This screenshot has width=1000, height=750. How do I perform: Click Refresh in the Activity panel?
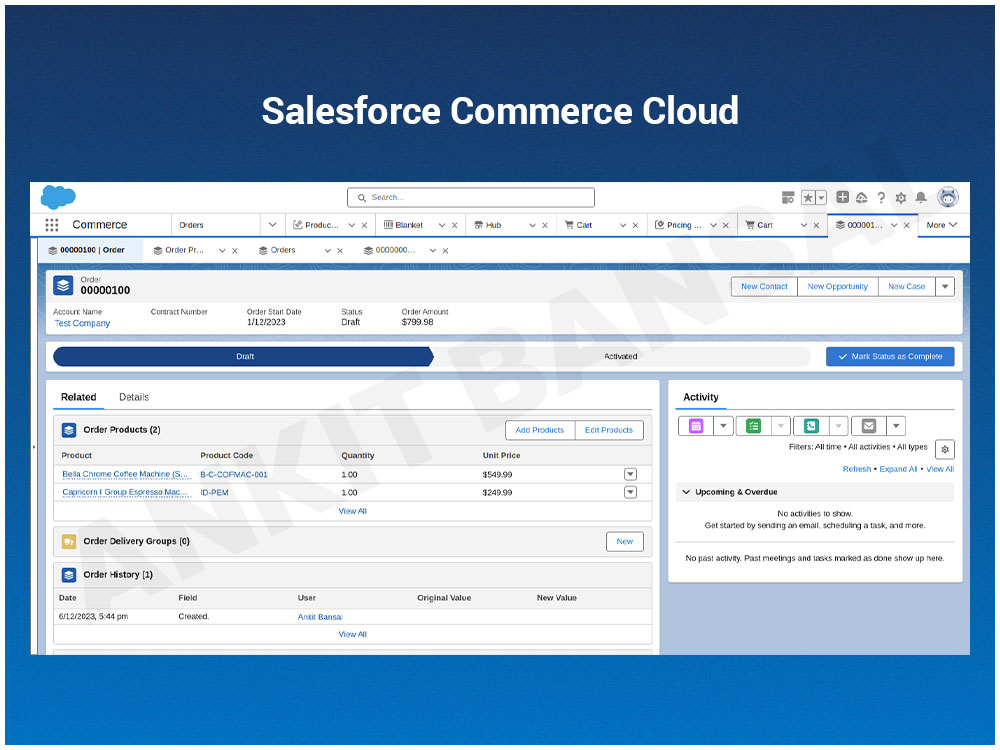[x=857, y=469]
